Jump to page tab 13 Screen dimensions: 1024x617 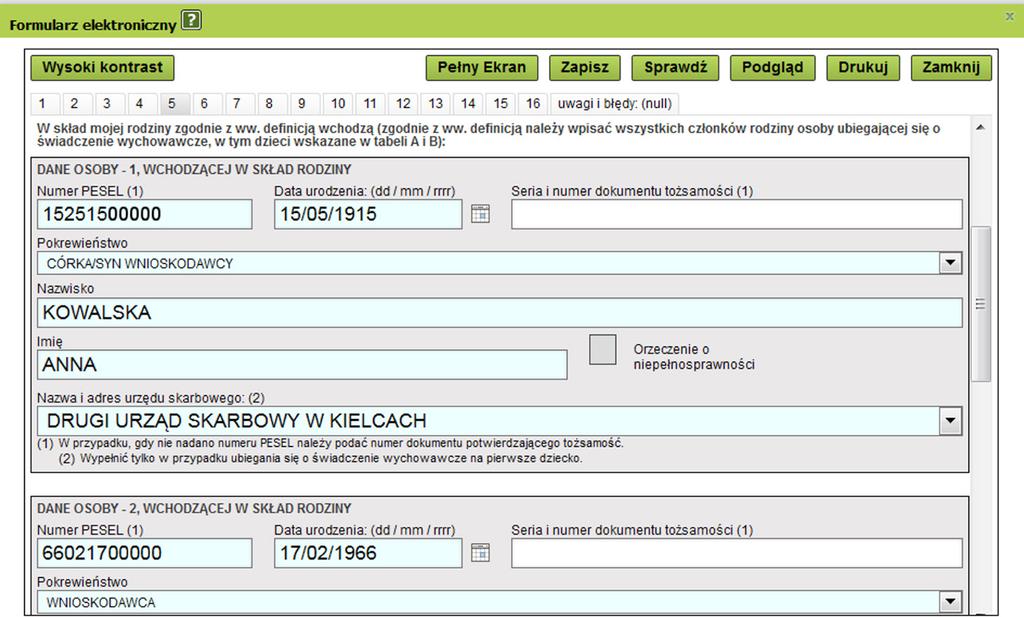pos(436,104)
